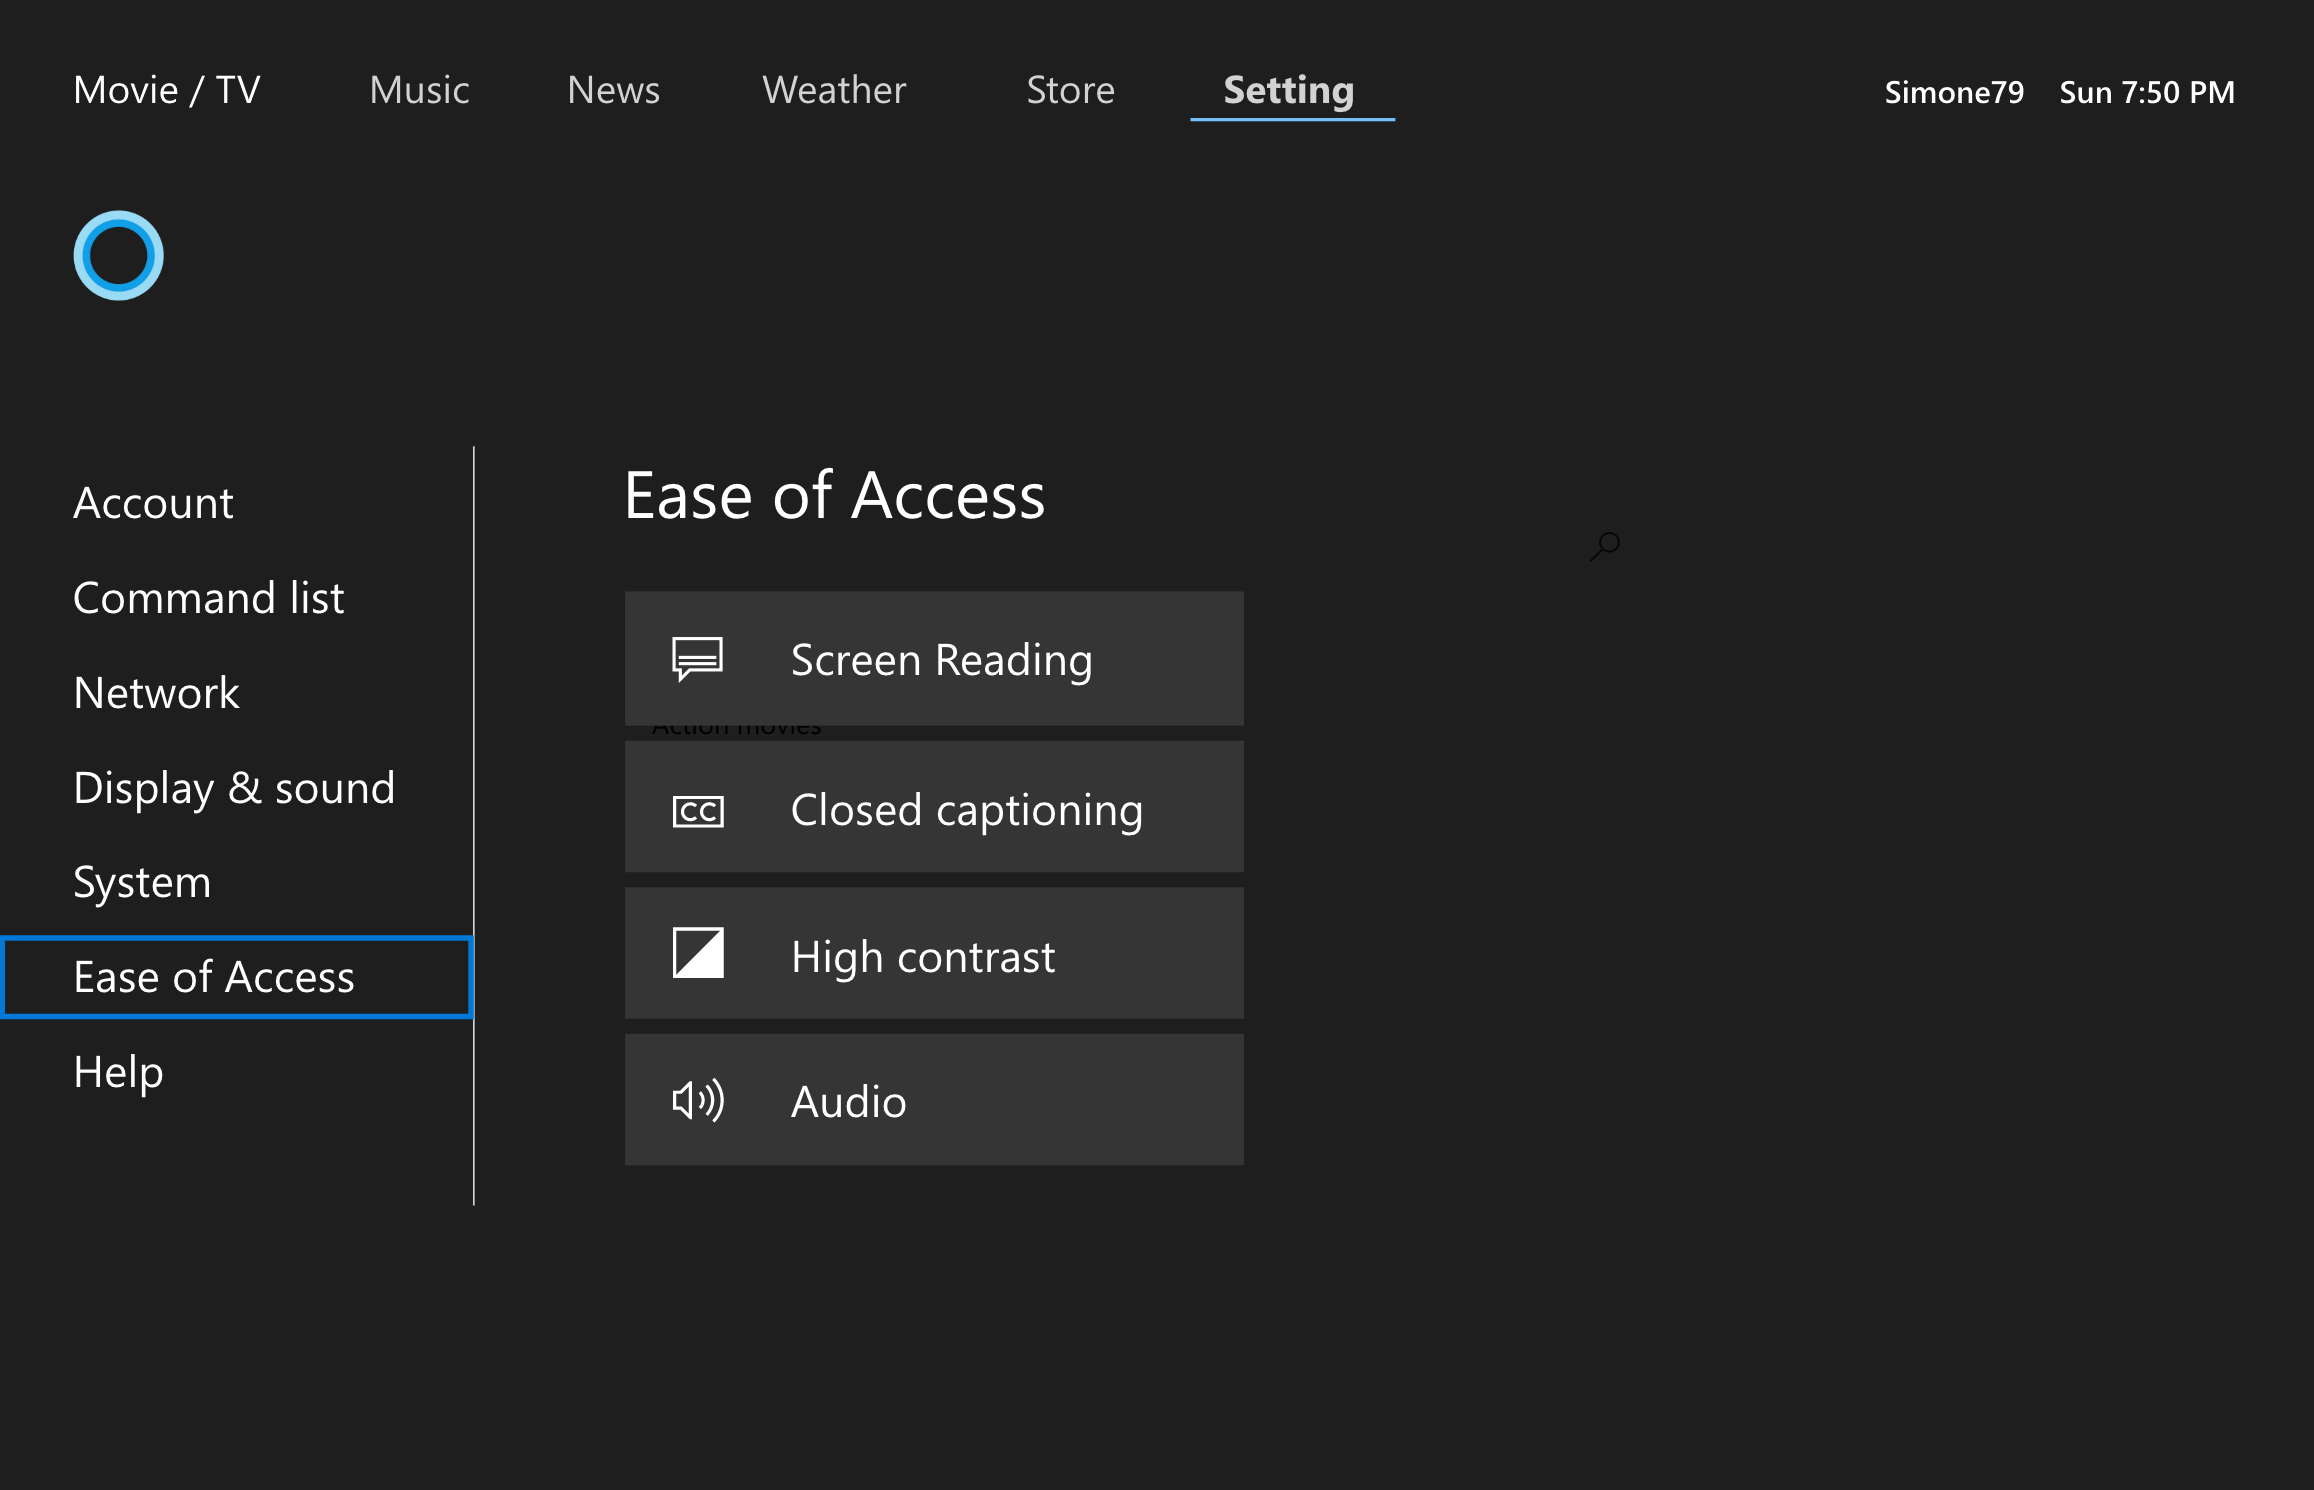Click the Screen Reading speech-bubble icon
Screen dimensions: 2314x1490
point(697,659)
